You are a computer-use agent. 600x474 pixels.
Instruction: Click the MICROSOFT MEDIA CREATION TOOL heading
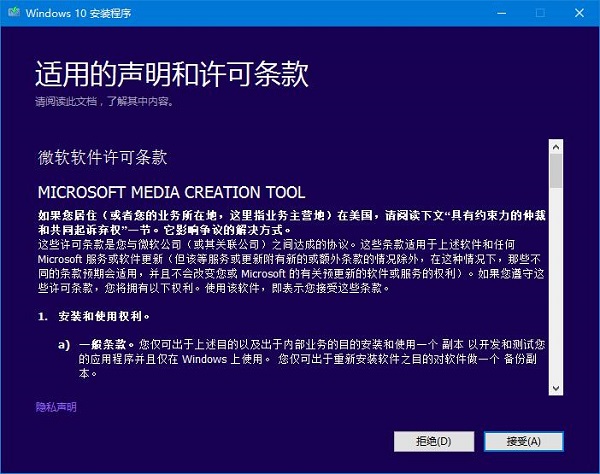click(x=171, y=192)
